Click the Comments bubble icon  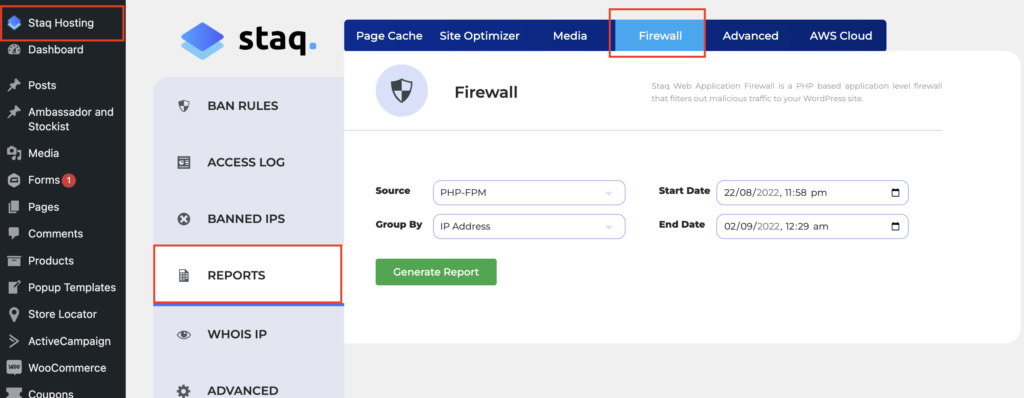(x=14, y=233)
